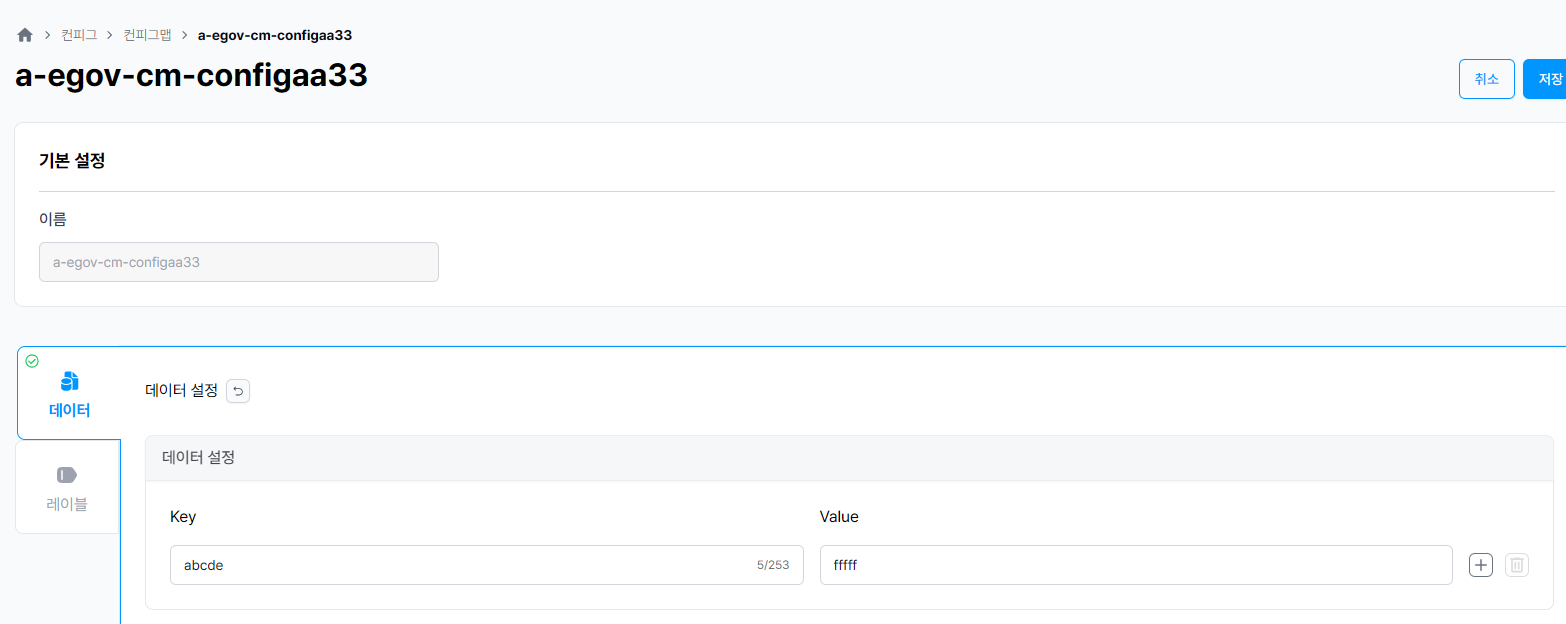The image size is (1566, 624).
Task: Click the Value field containing fffff
Action: (1135, 565)
